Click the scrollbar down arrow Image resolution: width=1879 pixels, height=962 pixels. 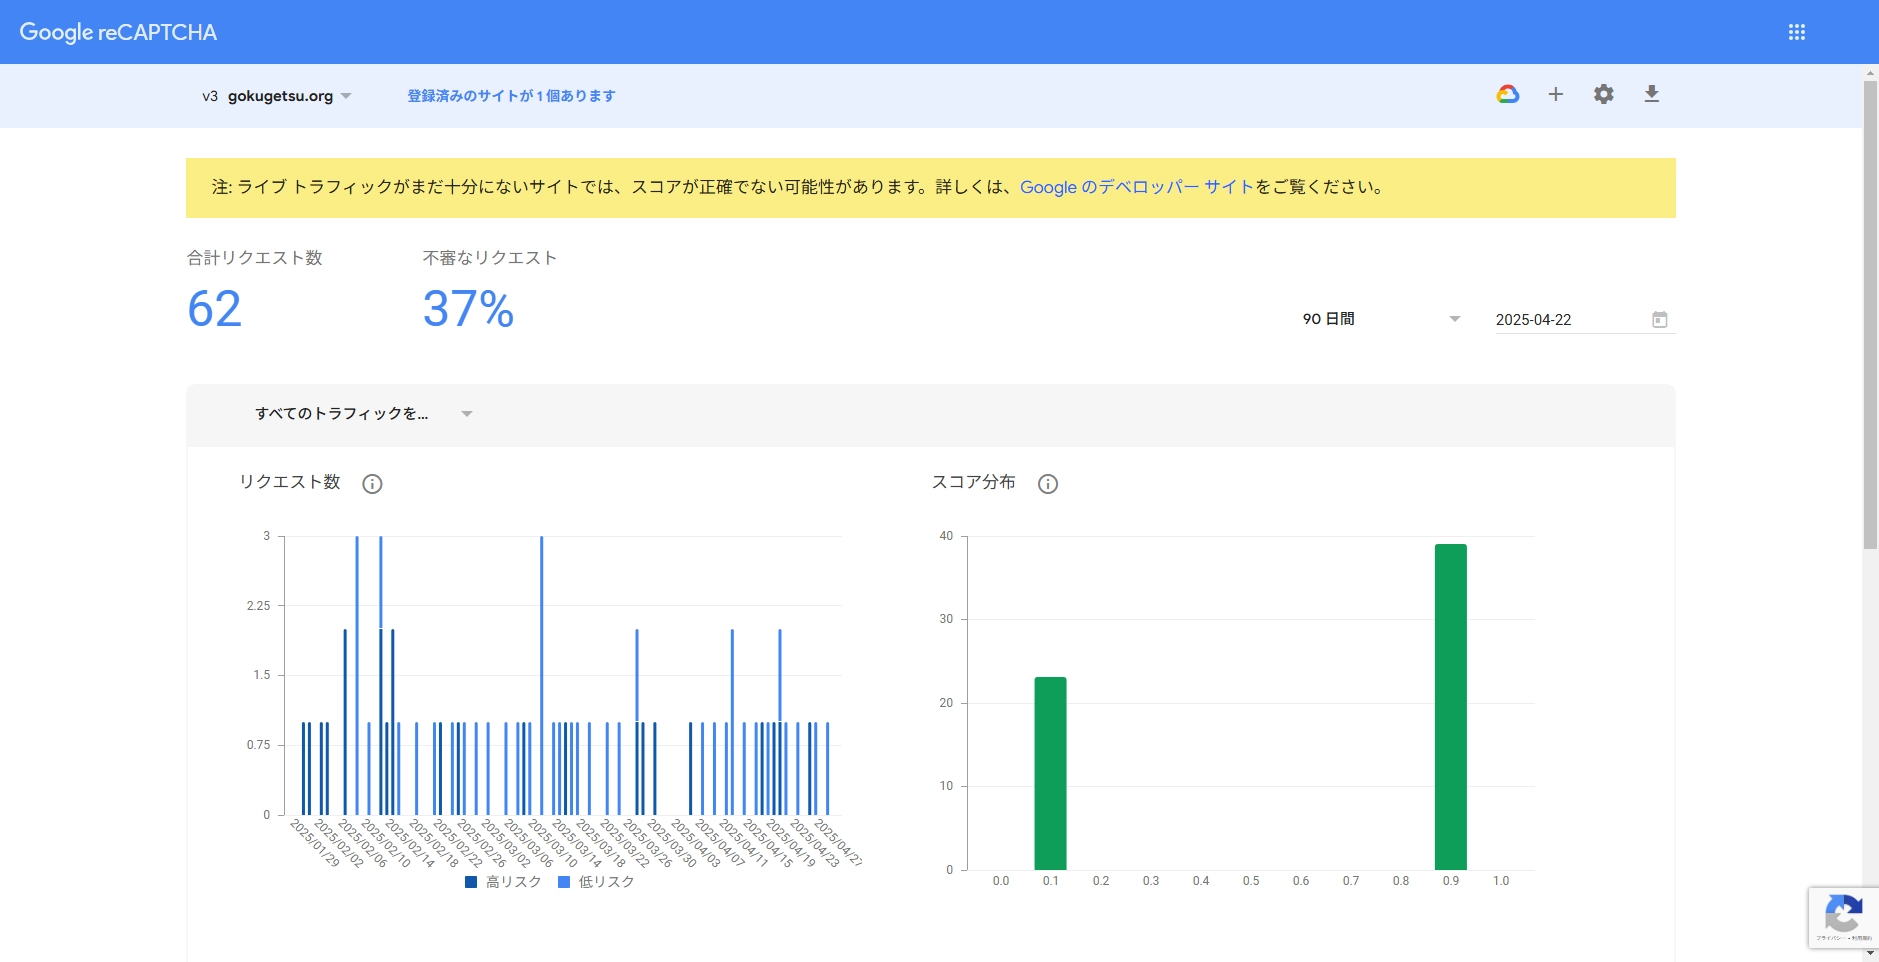[1870, 954]
